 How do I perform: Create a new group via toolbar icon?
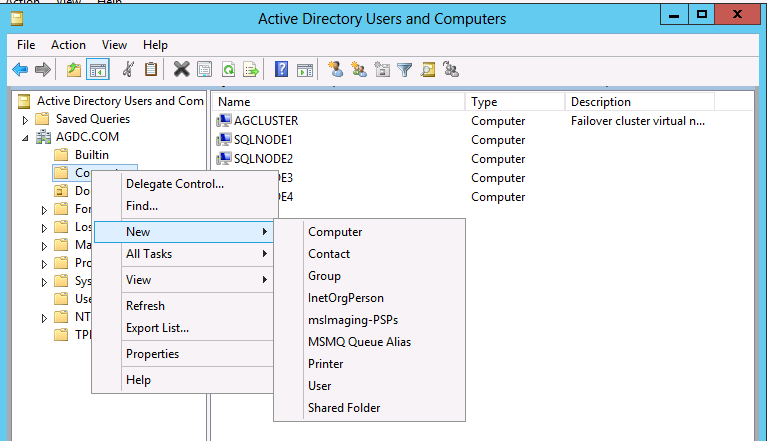359,70
